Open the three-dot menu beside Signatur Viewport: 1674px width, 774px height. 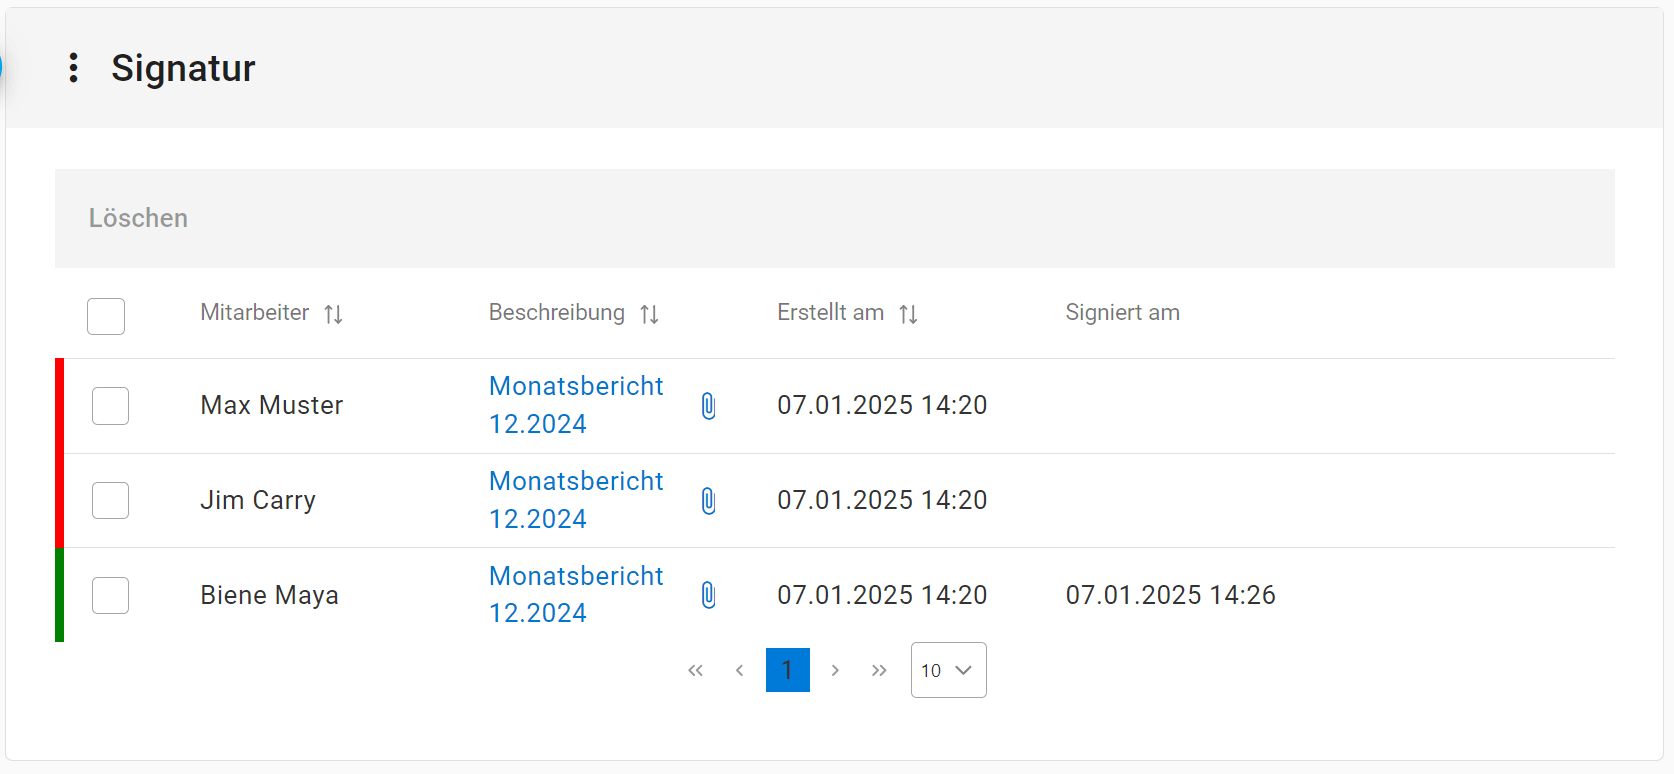73,68
